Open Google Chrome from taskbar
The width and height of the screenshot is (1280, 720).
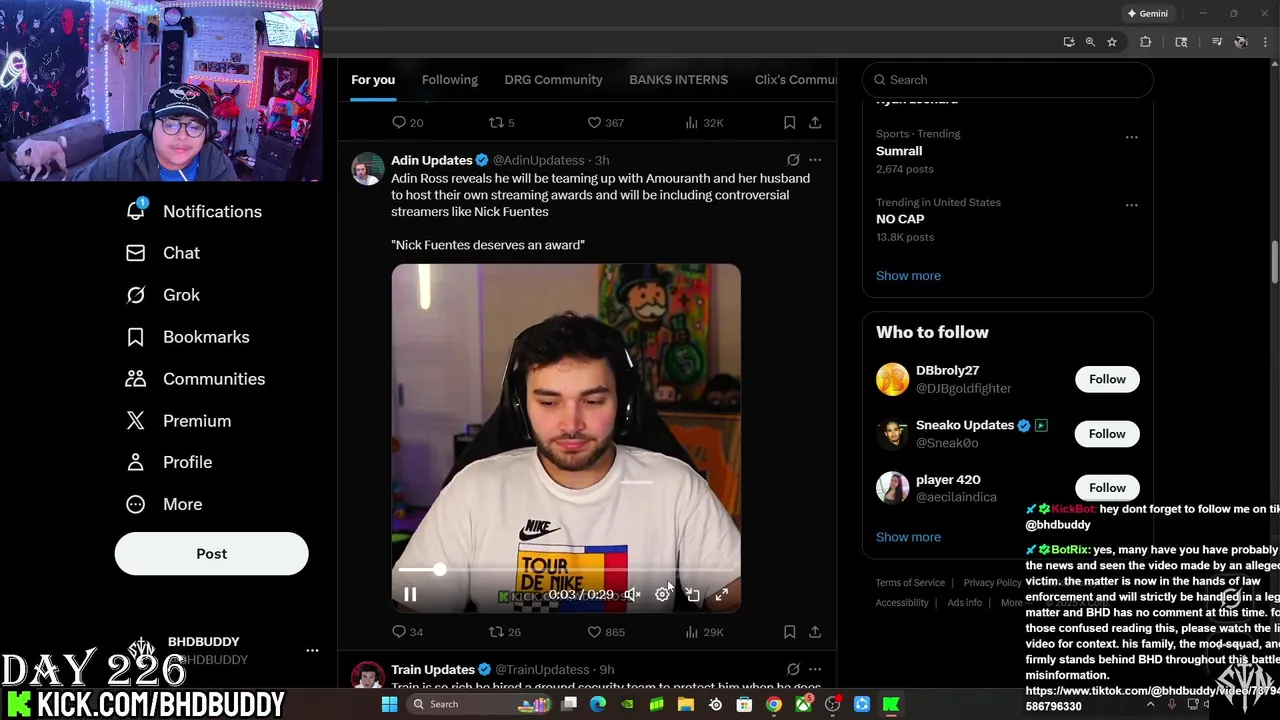coord(774,704)
